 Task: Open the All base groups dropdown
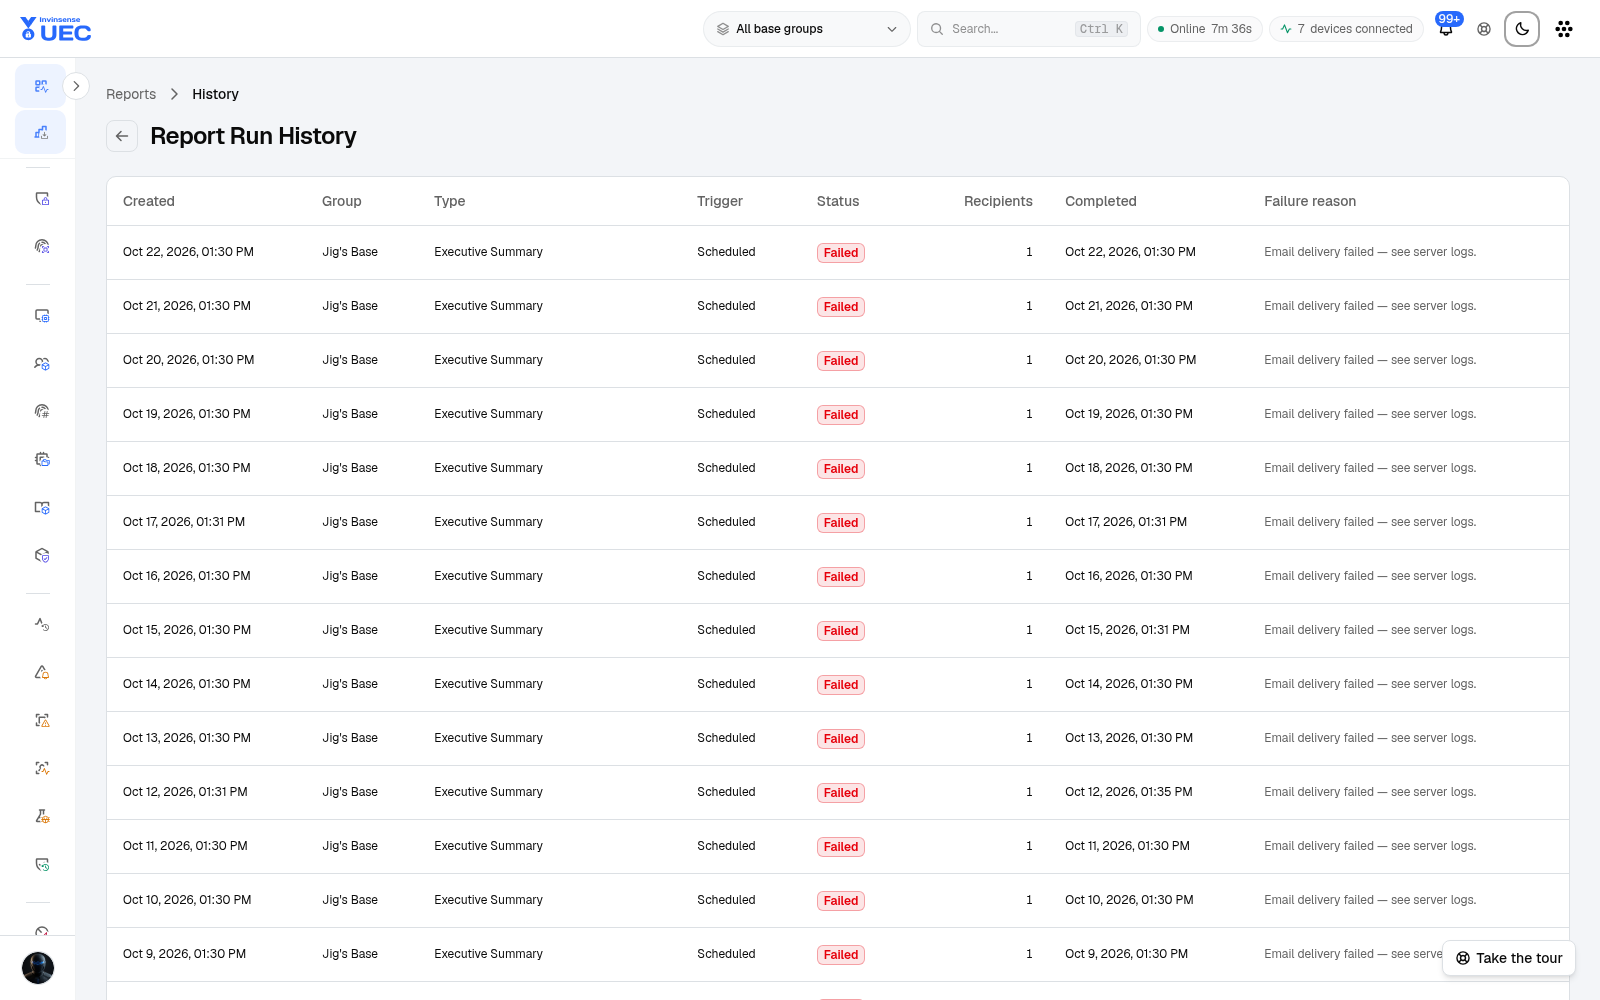coord(806,29)
